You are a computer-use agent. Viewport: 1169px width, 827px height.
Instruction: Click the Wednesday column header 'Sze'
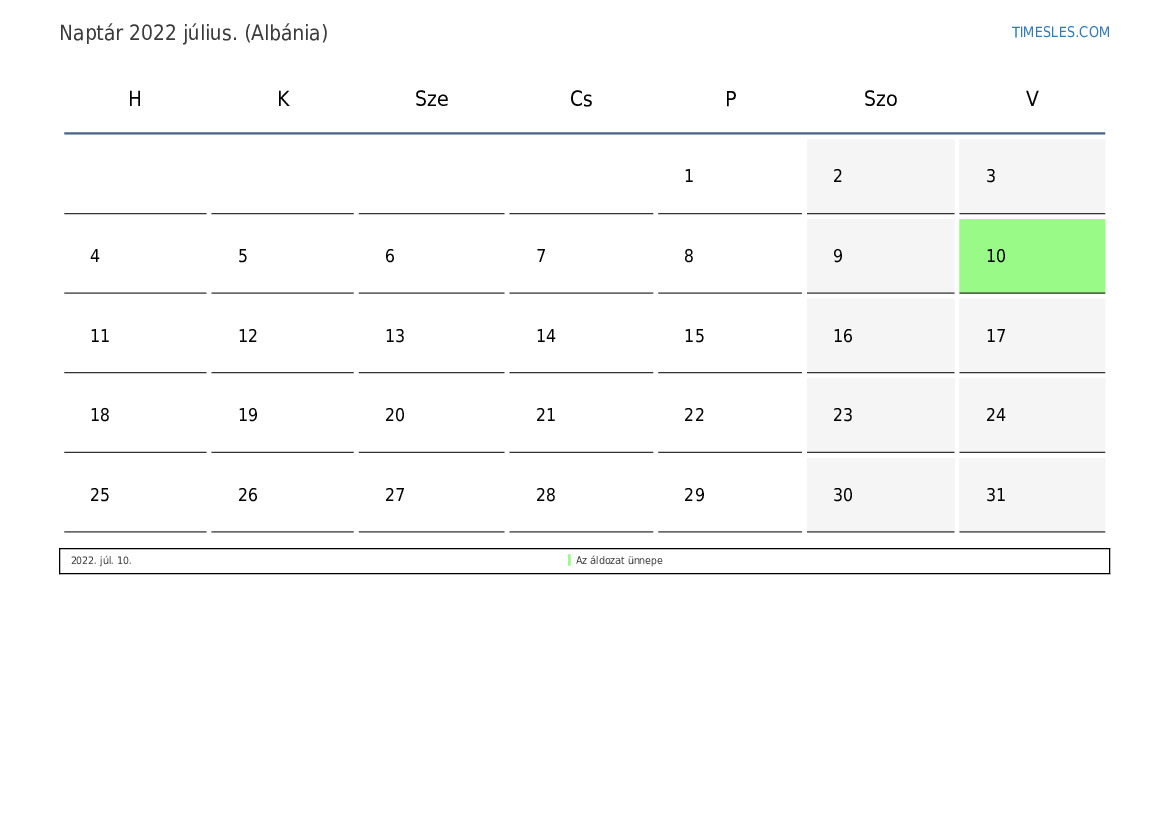(x=432, y=99)
